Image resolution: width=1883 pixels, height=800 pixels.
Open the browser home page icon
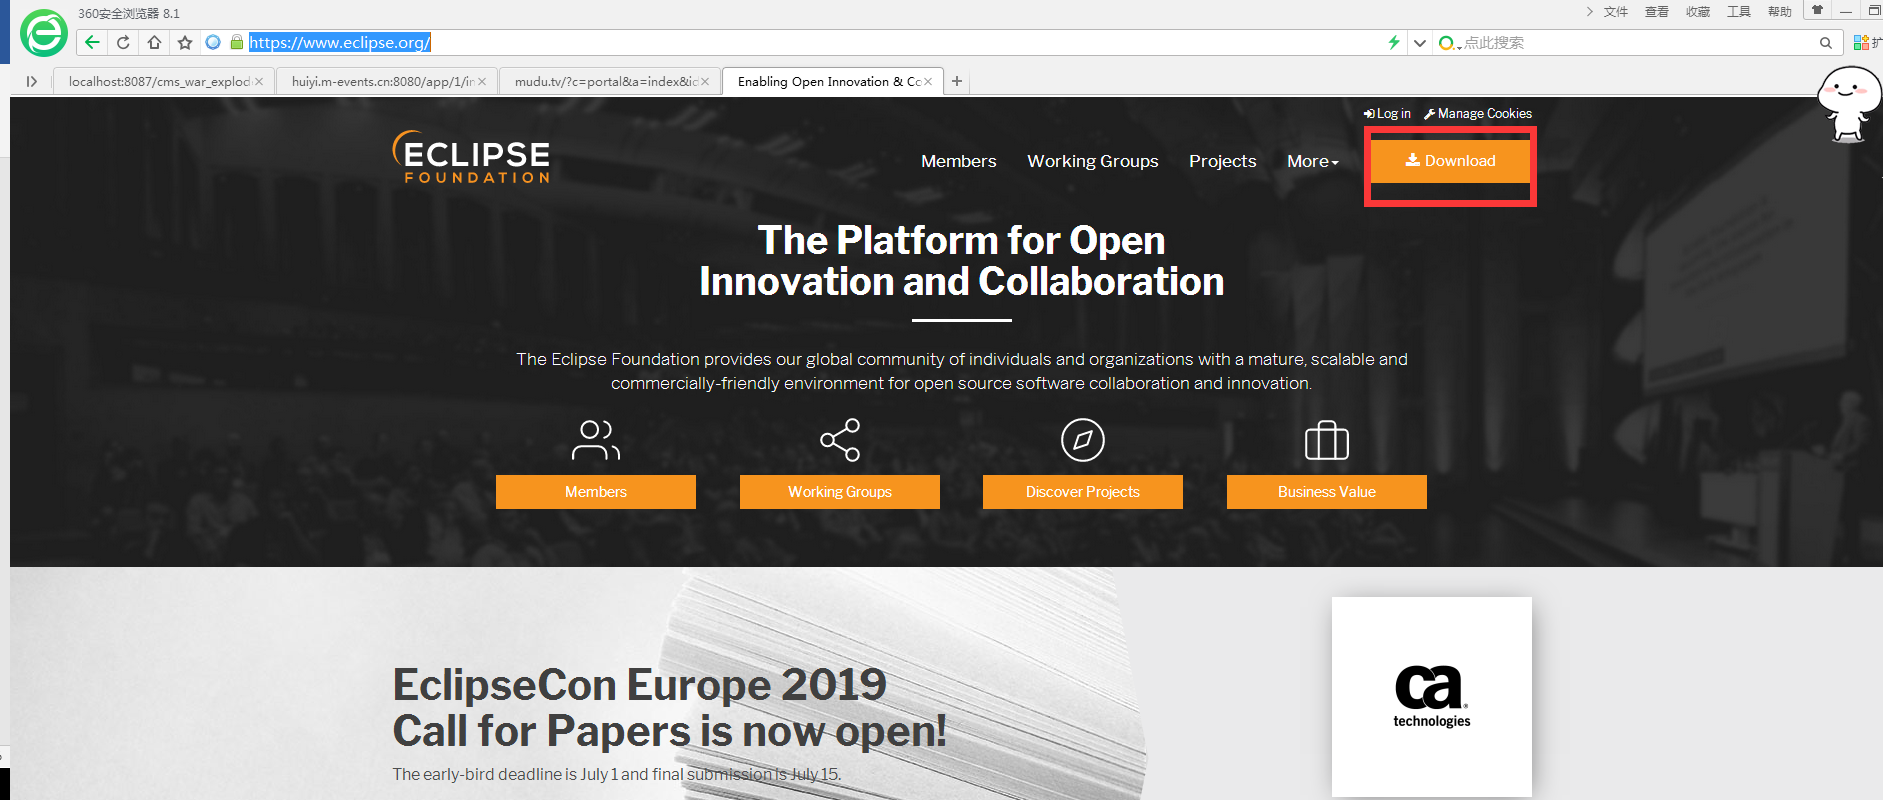(x=154, y=42)
